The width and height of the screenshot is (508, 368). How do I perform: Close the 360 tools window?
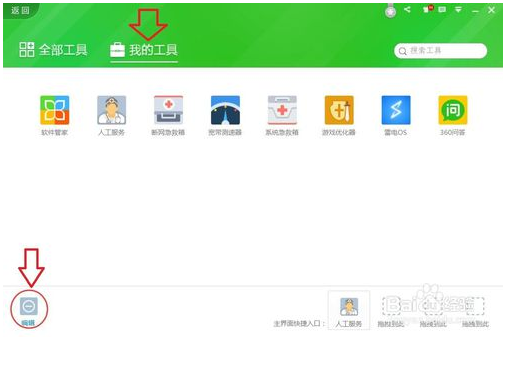coord(491,10)
